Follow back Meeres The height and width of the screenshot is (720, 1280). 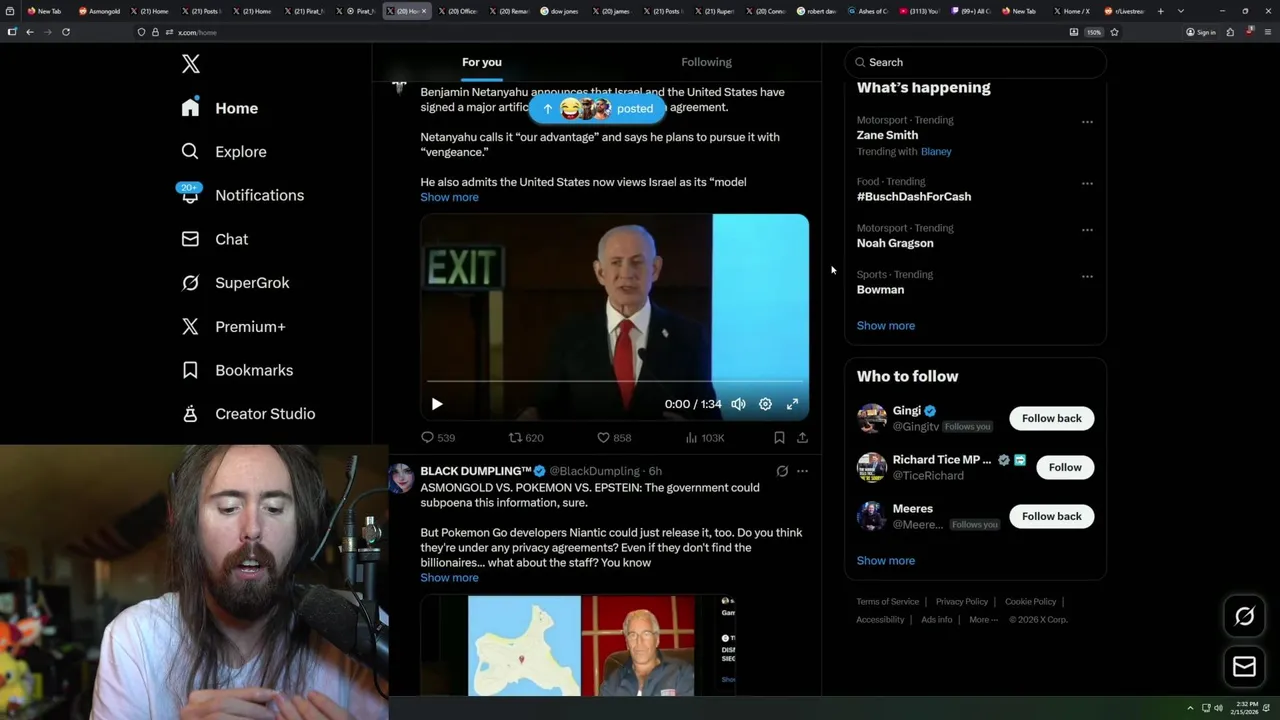(x=1052, y=516)
